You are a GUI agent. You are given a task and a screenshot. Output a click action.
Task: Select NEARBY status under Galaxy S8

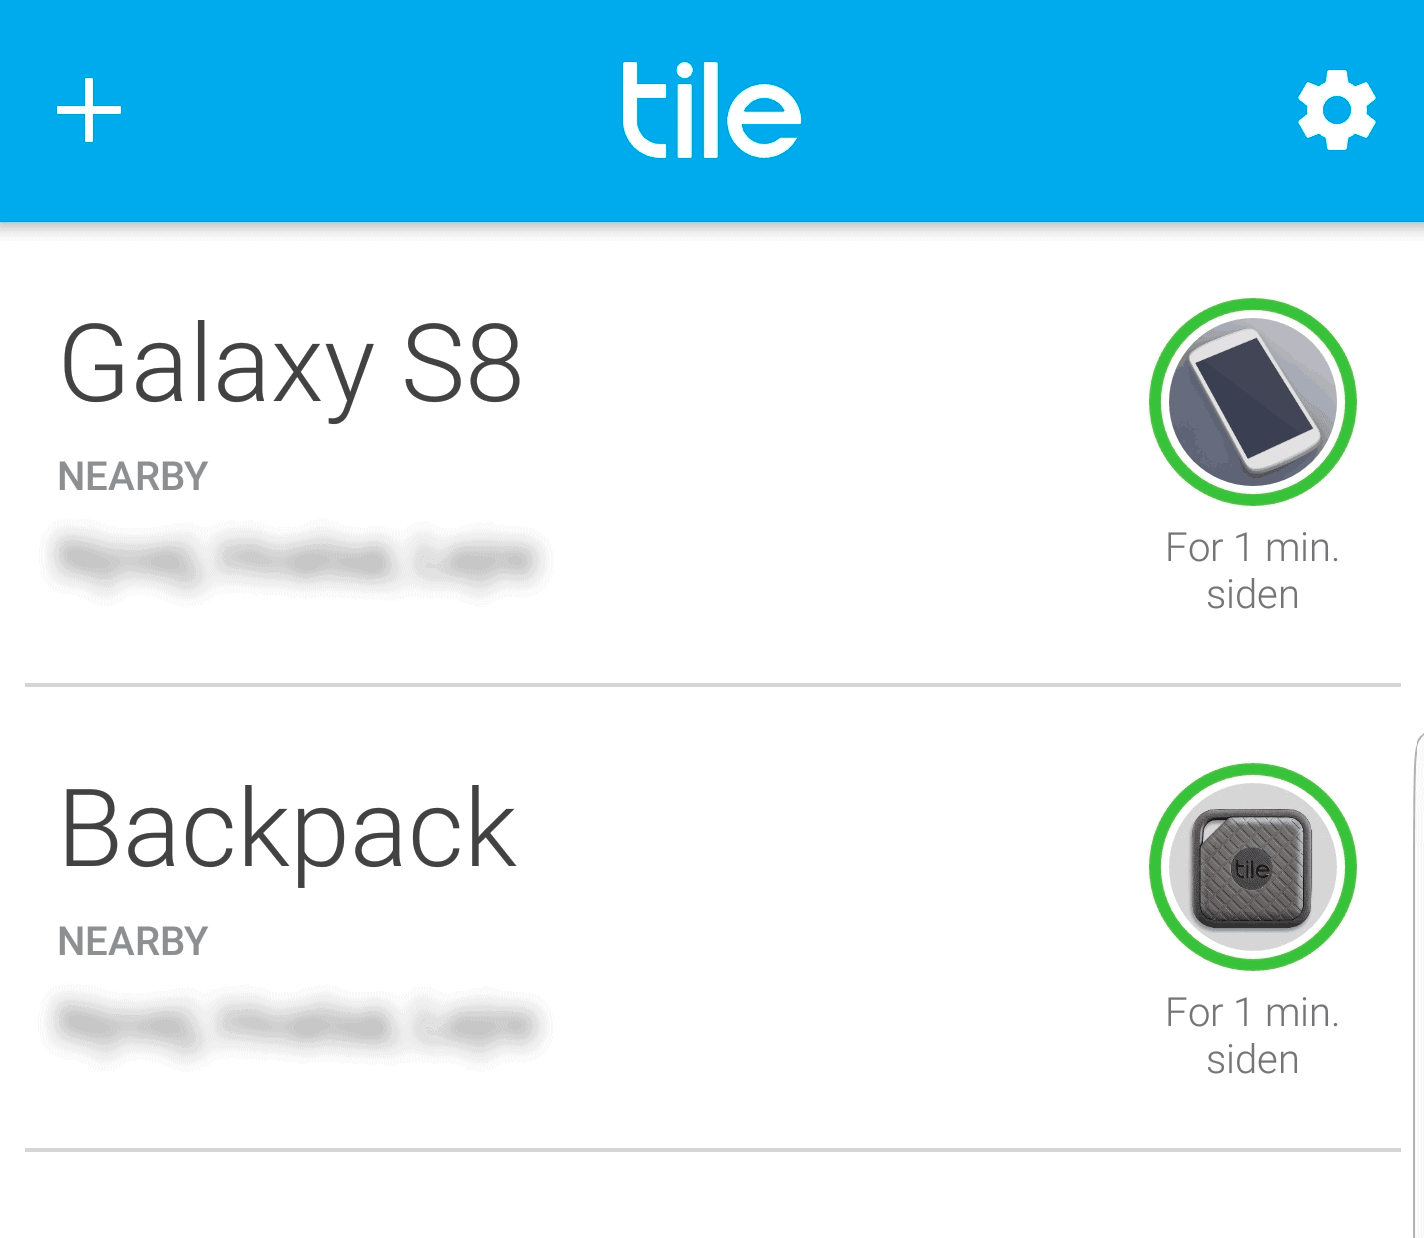pos(133,476)
